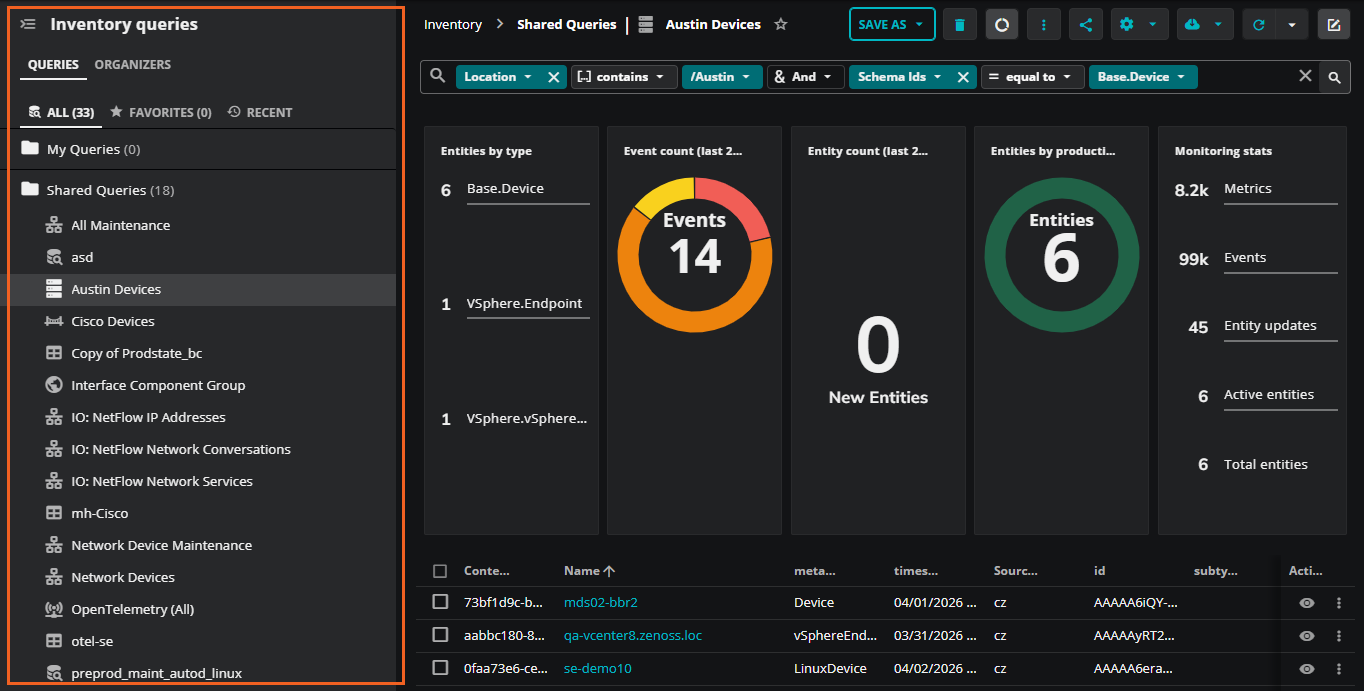Image resolution: width=1364 pixels, height=691 pixels.
Task: Open the share query icon
Action: (1086, 25)
